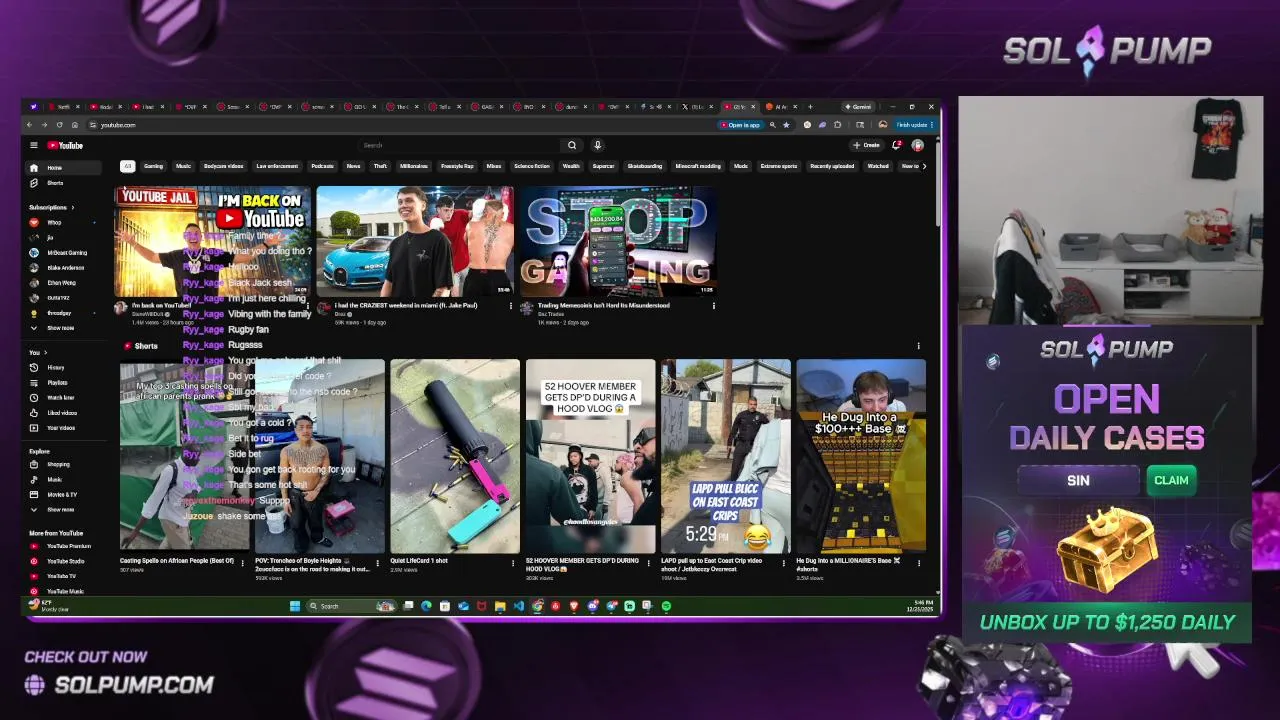Click the browser home icon
Screen dimensions: 1280x720
coord(74,125)
